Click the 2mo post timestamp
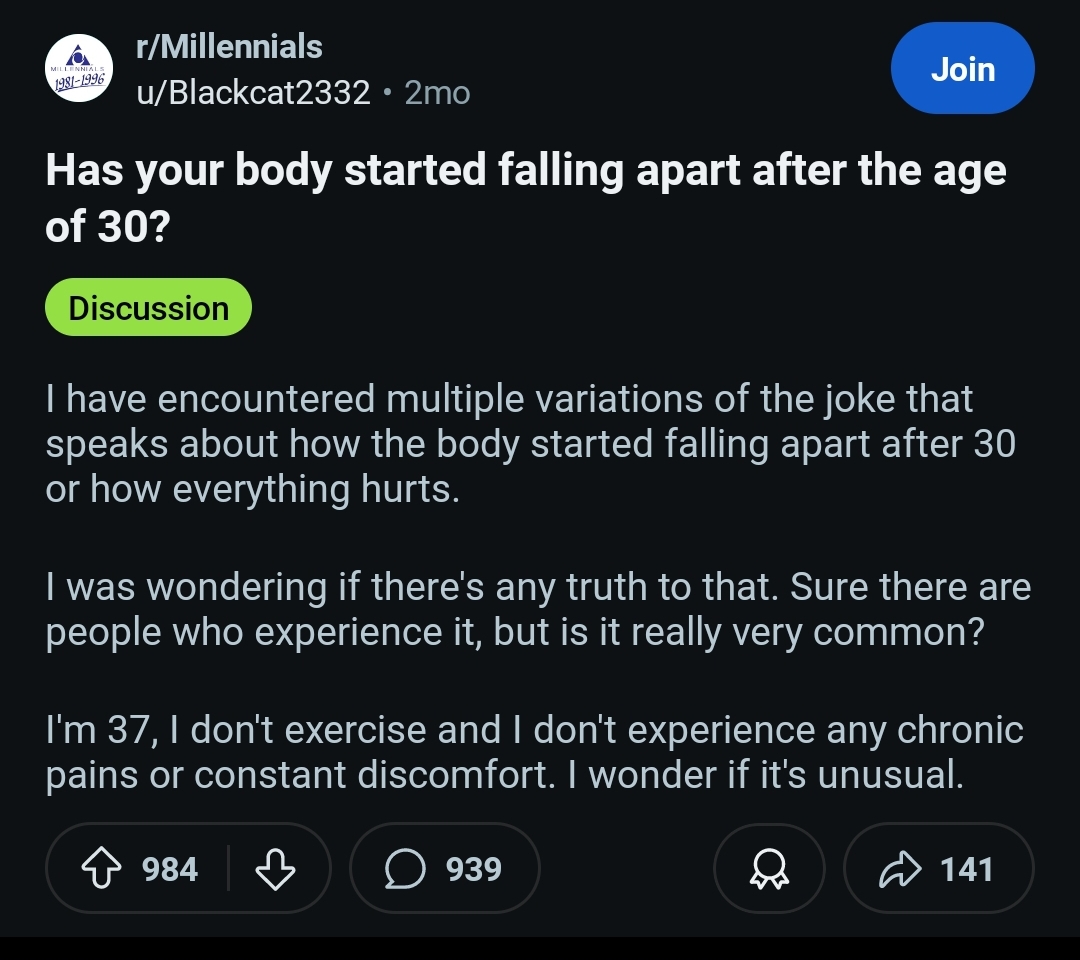Image resolution: width=1080 pixels, height=960 pixels. click(x=437, y=93)
